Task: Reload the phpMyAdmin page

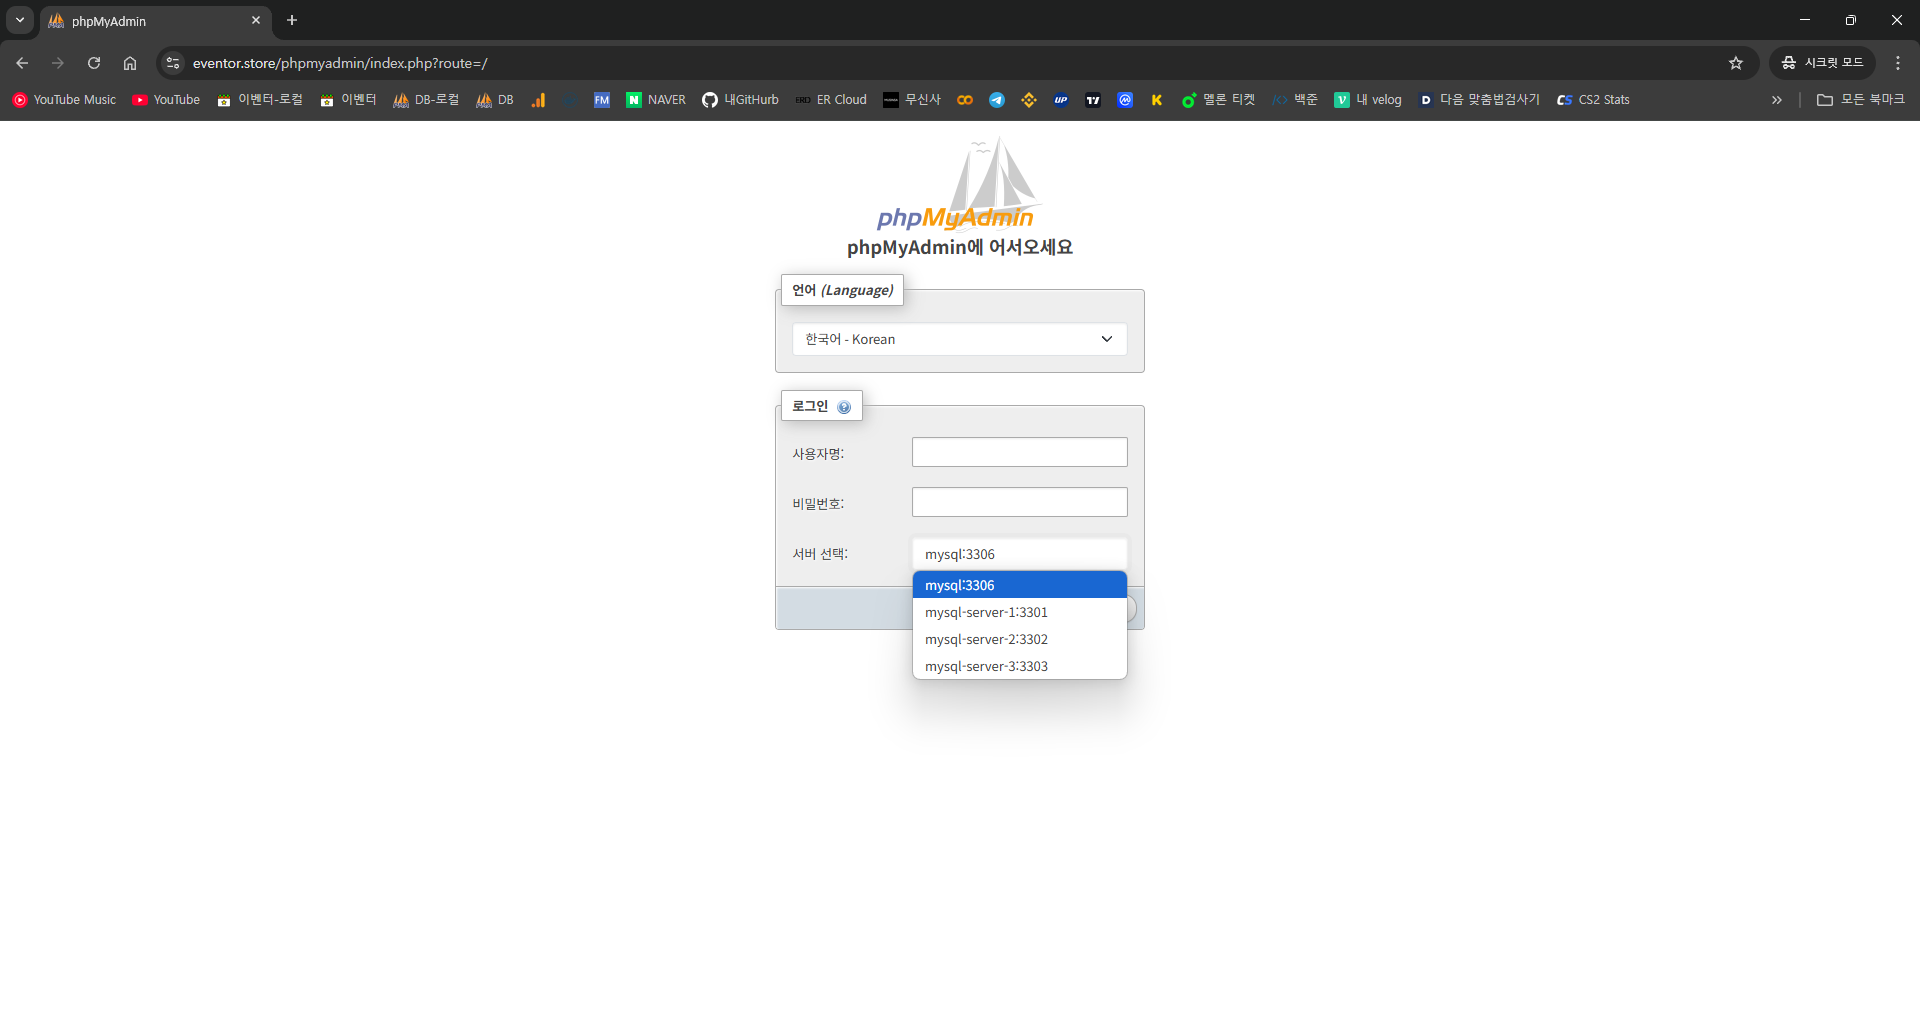Action: pos(94,63)
